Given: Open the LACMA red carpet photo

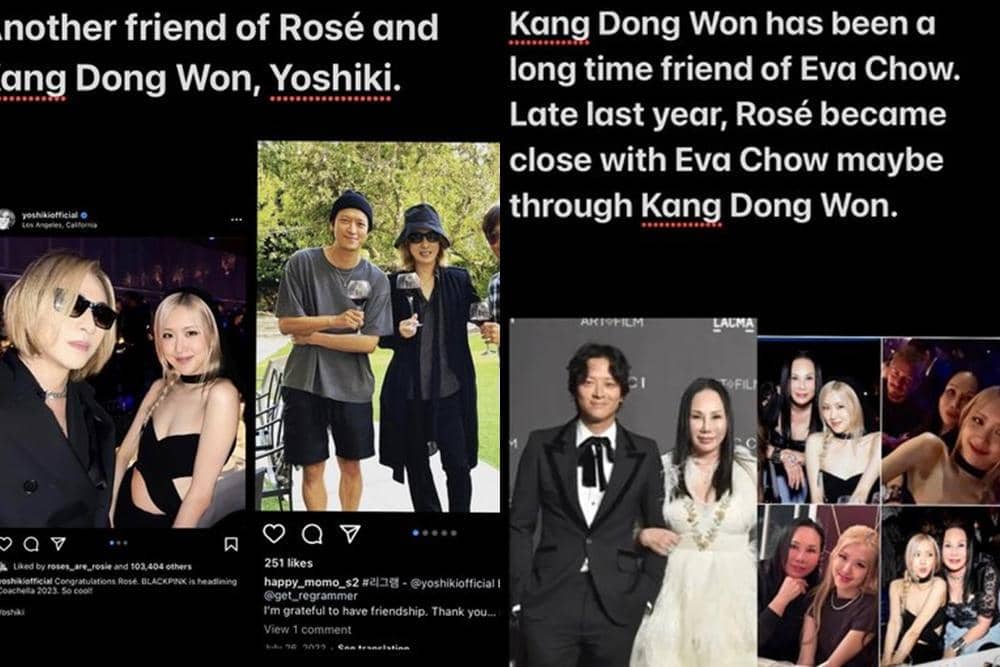Looking at the screenshot, I should tap(633, 492).
